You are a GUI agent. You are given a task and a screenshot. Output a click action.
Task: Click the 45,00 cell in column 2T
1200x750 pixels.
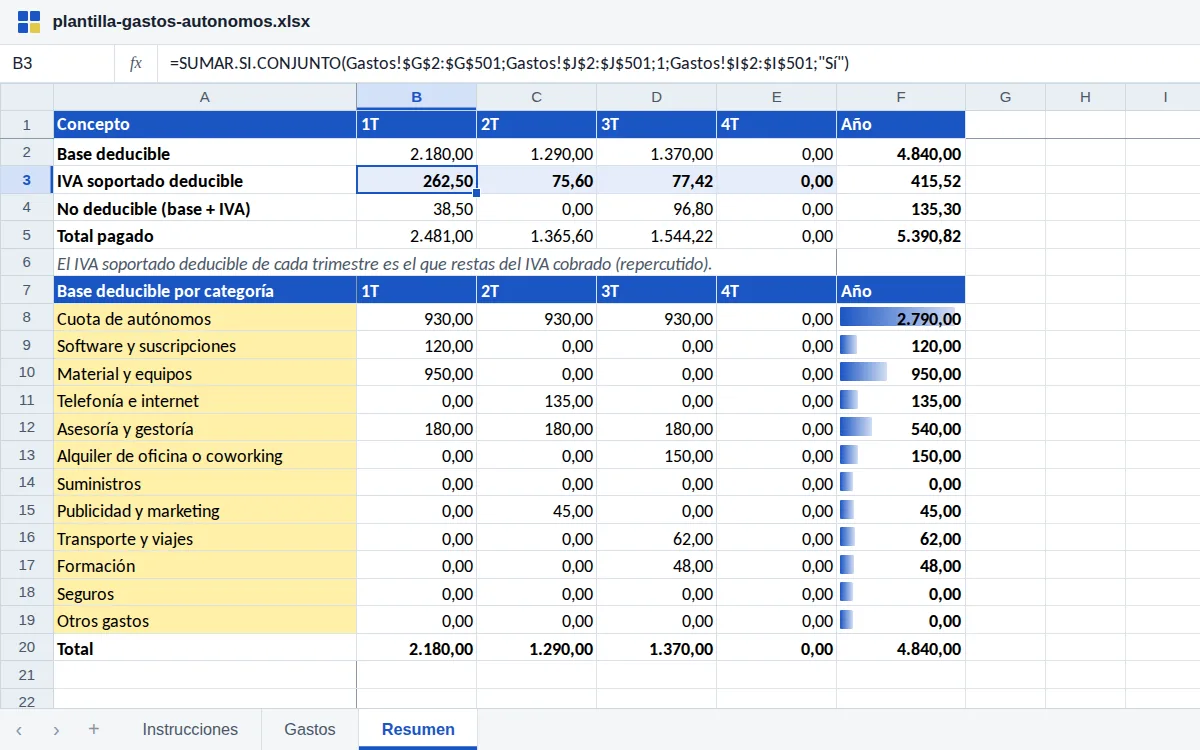[x=536, y=511]
